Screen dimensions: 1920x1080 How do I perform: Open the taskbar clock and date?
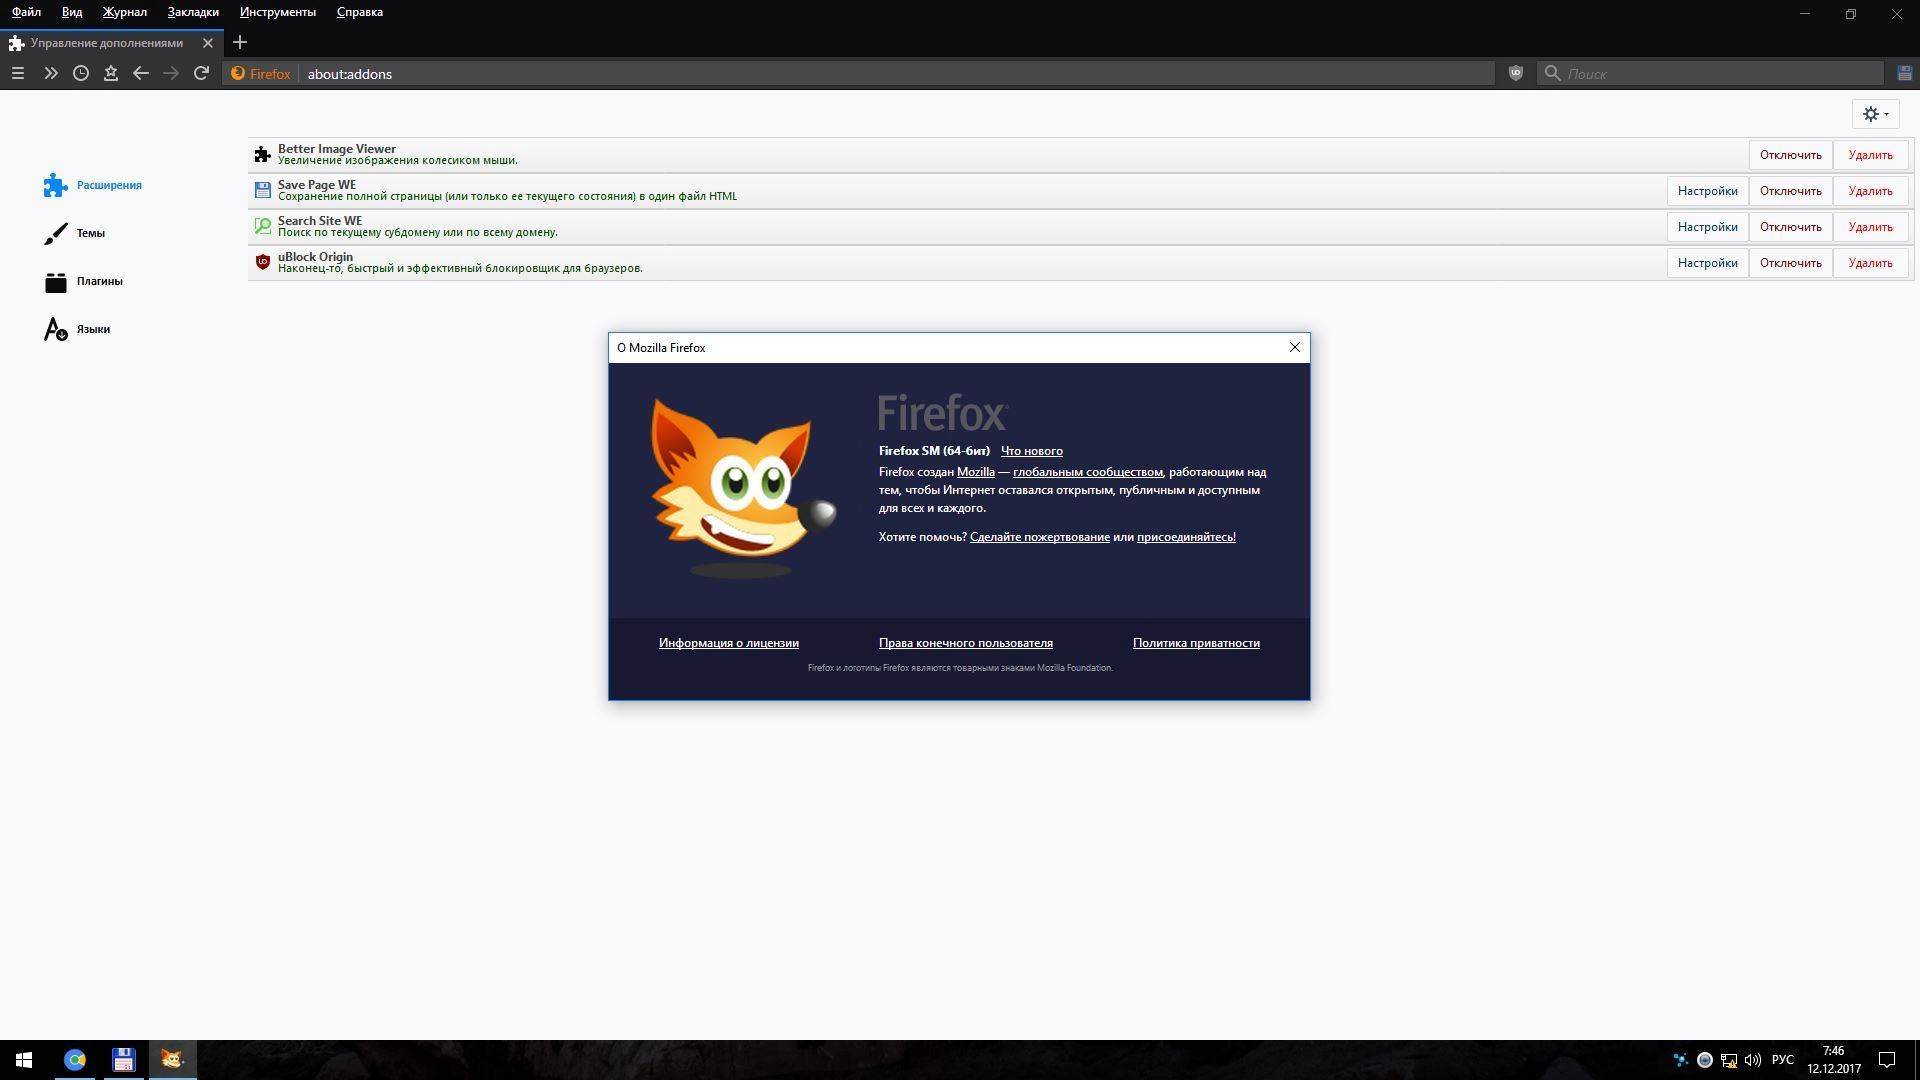click(x=1833, y=1060)
